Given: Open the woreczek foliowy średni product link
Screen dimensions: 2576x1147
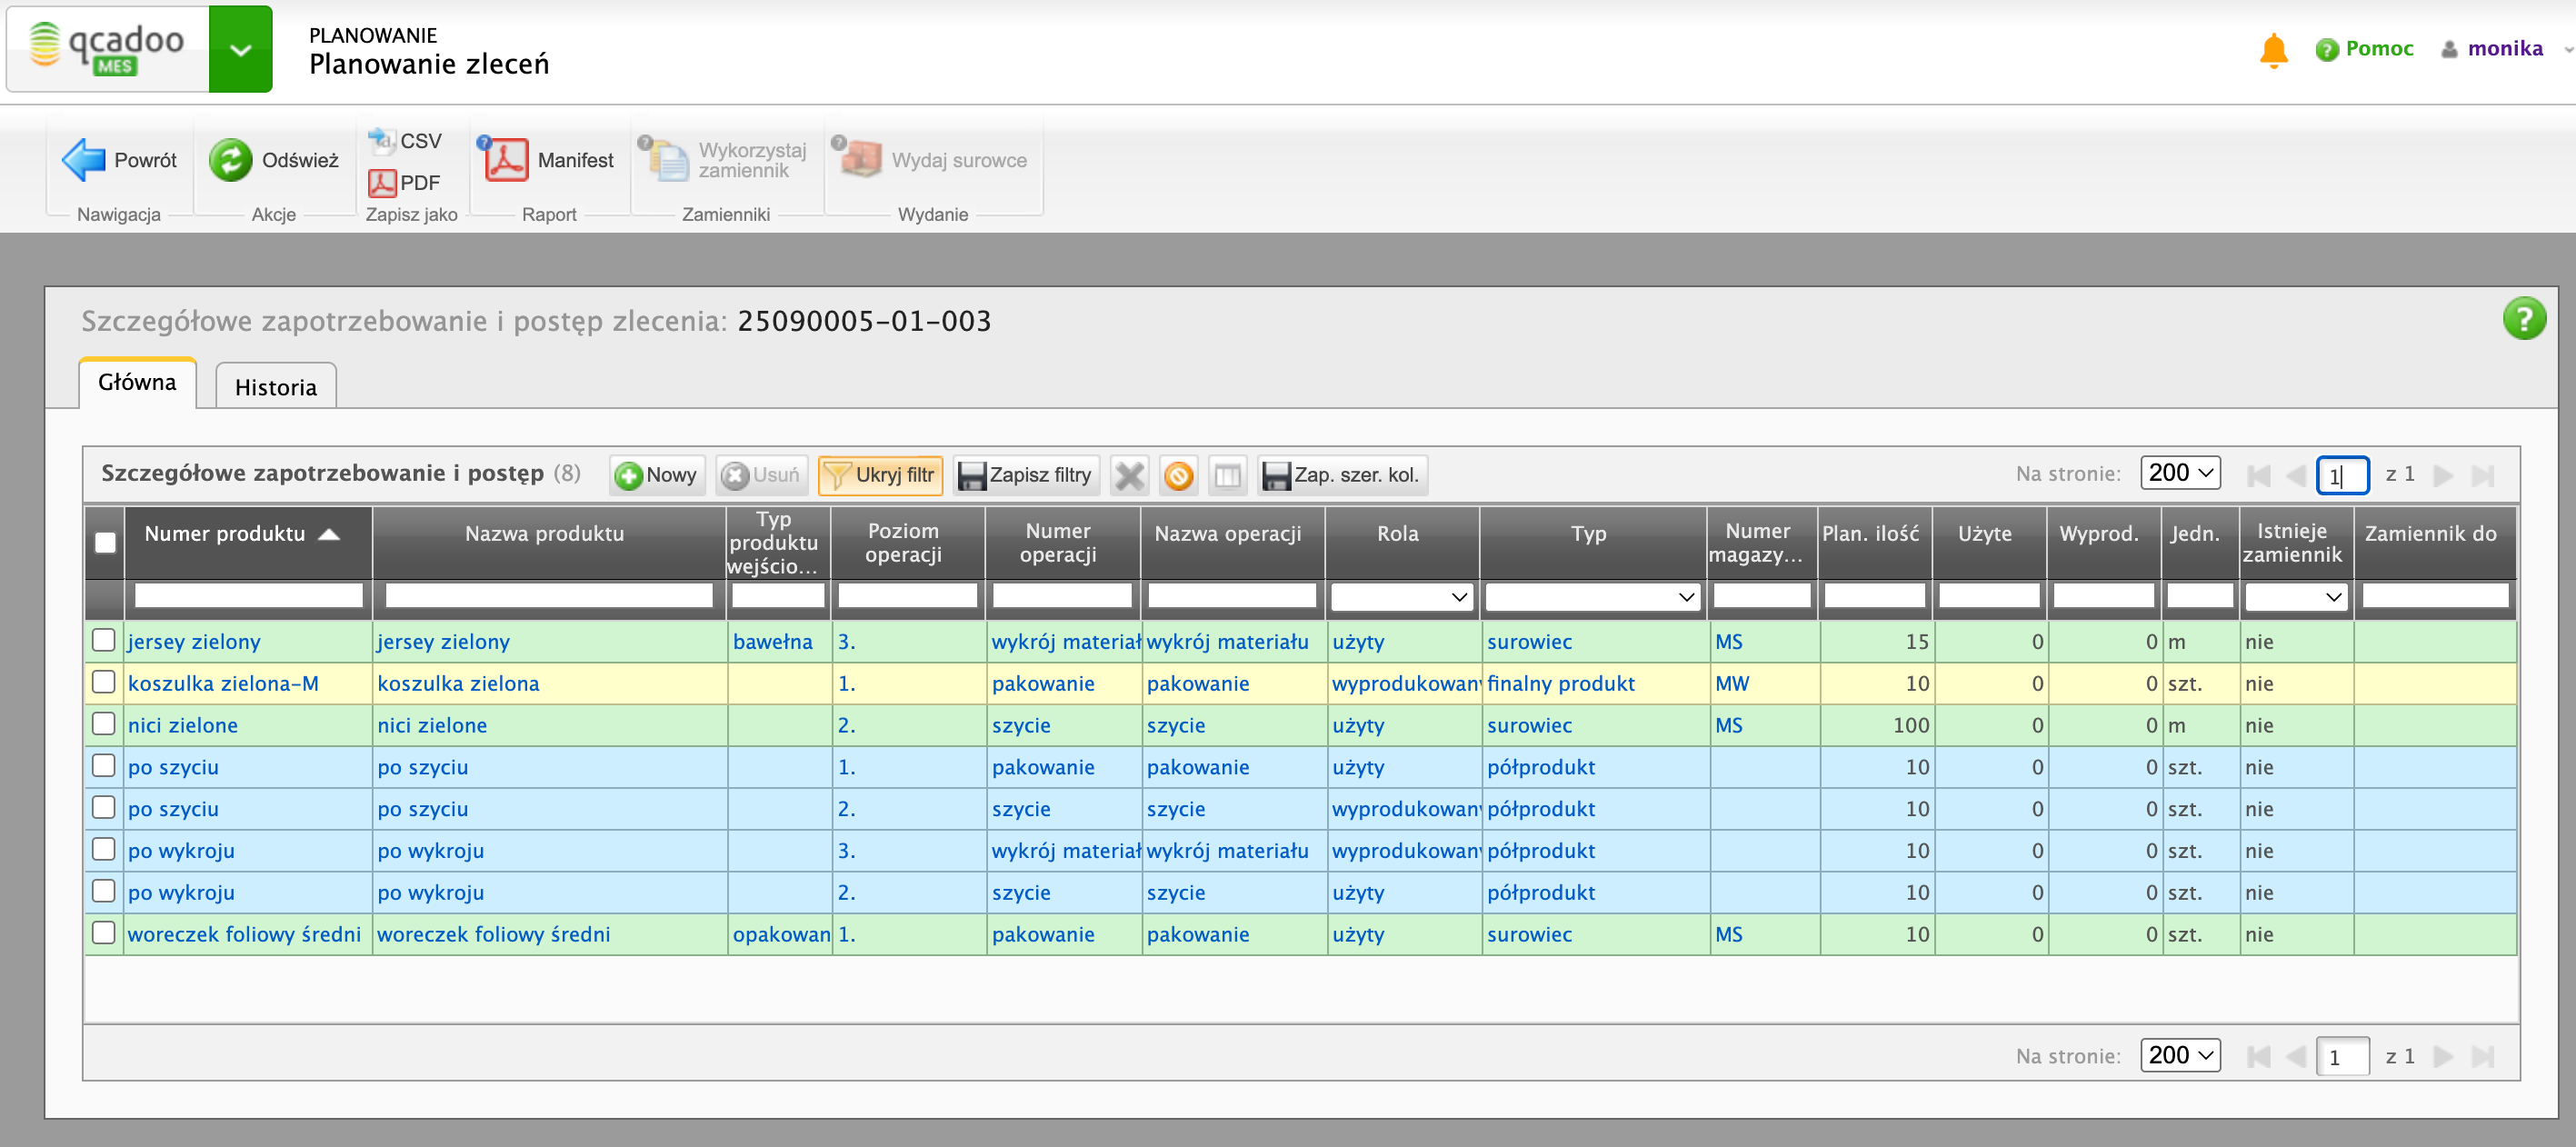Looking at the screenshot, I should point(244,933).
